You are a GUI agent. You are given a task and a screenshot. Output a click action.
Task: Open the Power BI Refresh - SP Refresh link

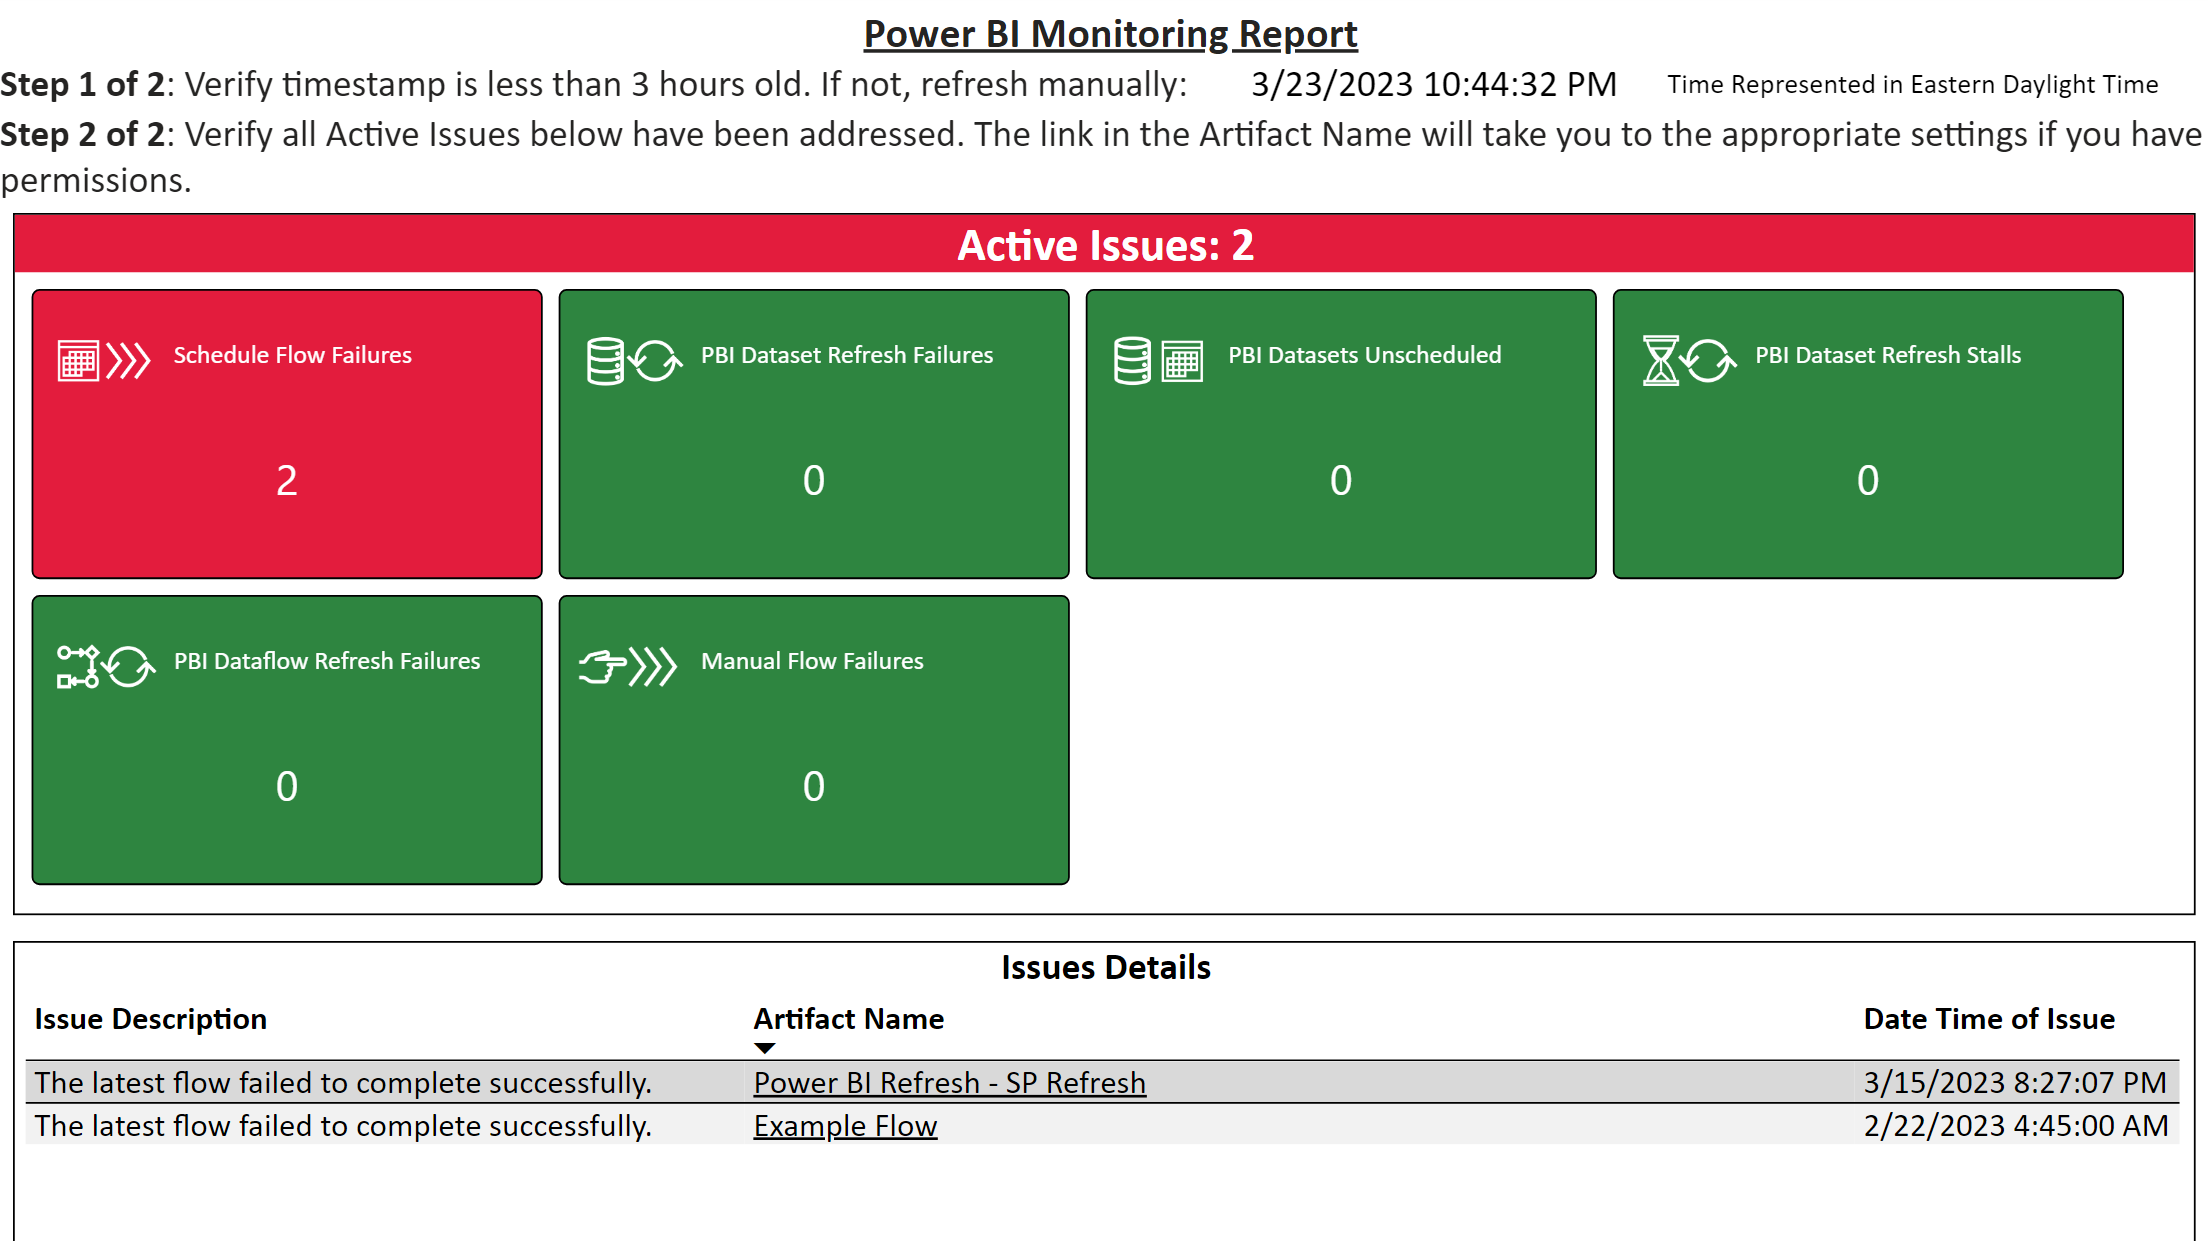tap(949, 1082)
